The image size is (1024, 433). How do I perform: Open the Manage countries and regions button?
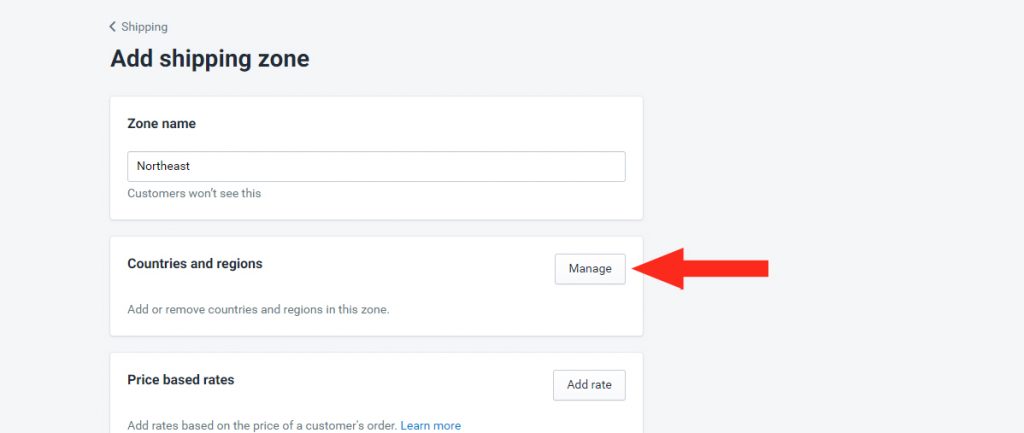click(x=590, y=268)
